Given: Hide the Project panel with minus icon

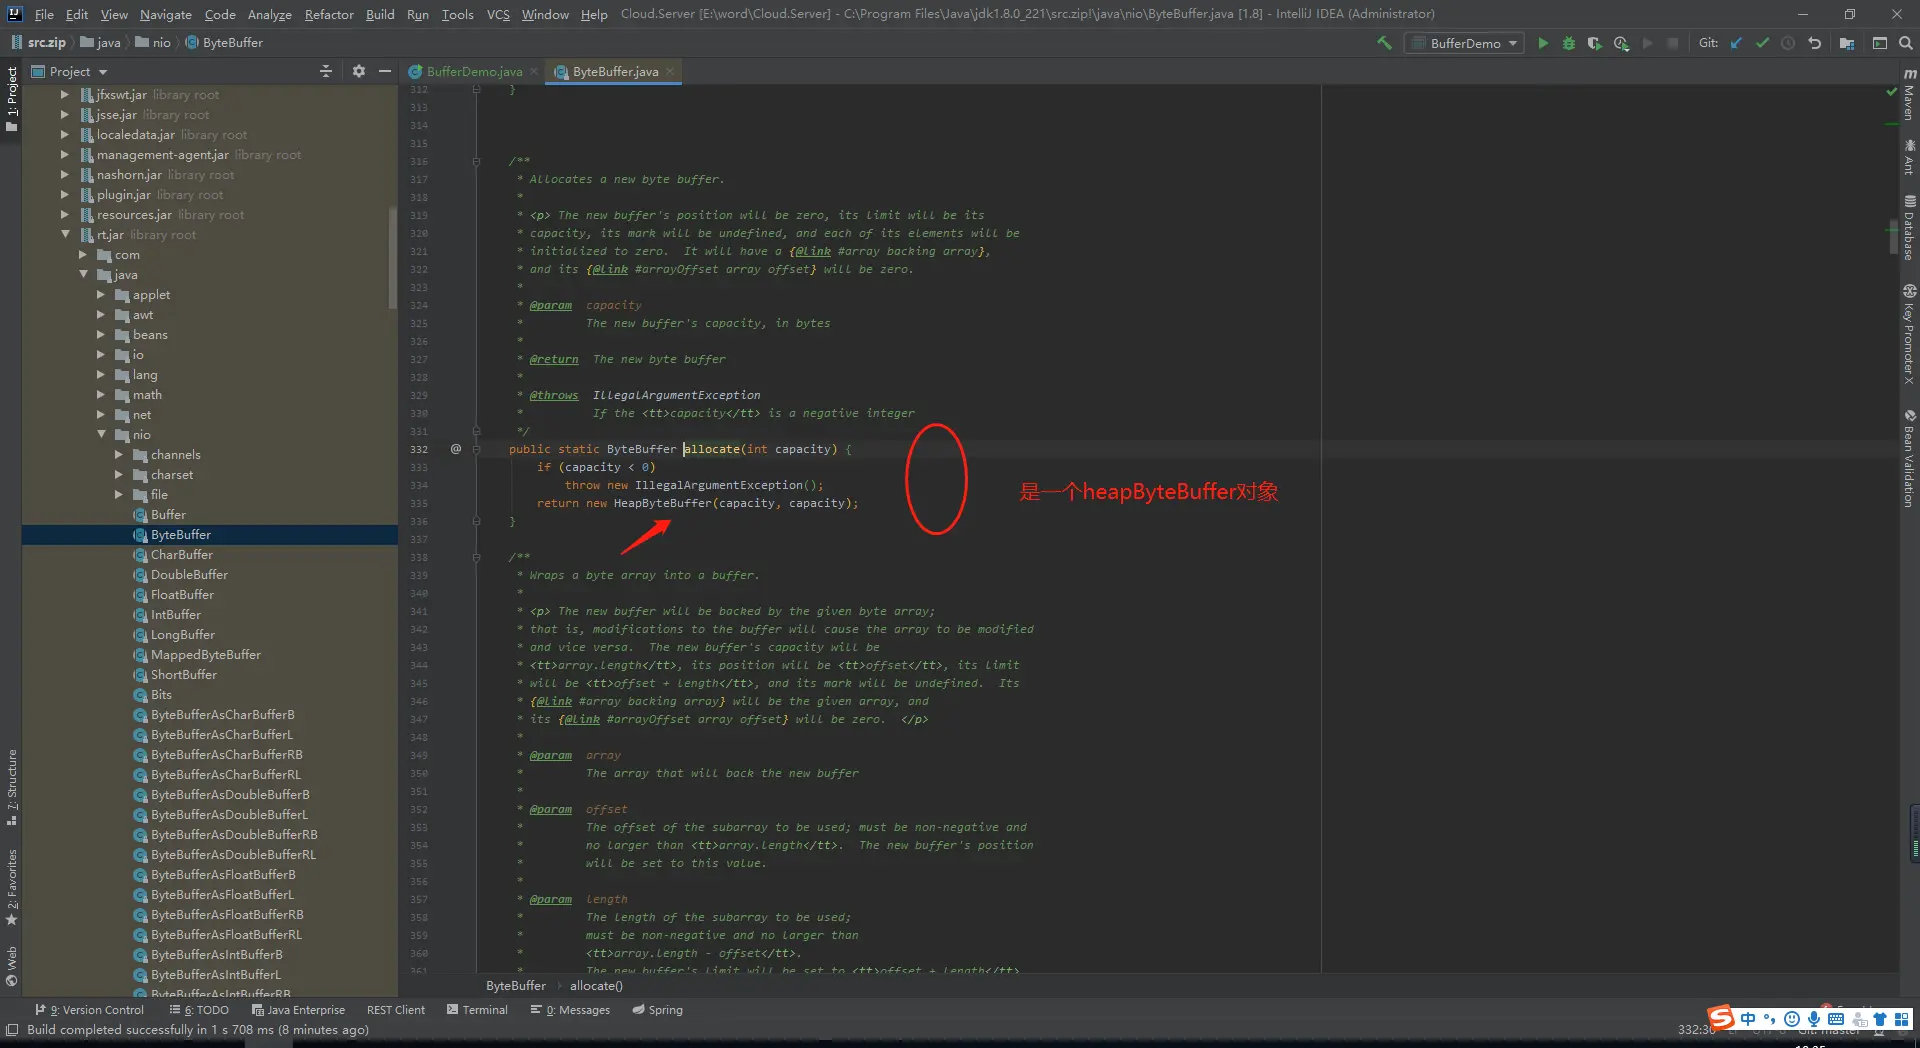Looking at the screenshot, I should (385, 71).
